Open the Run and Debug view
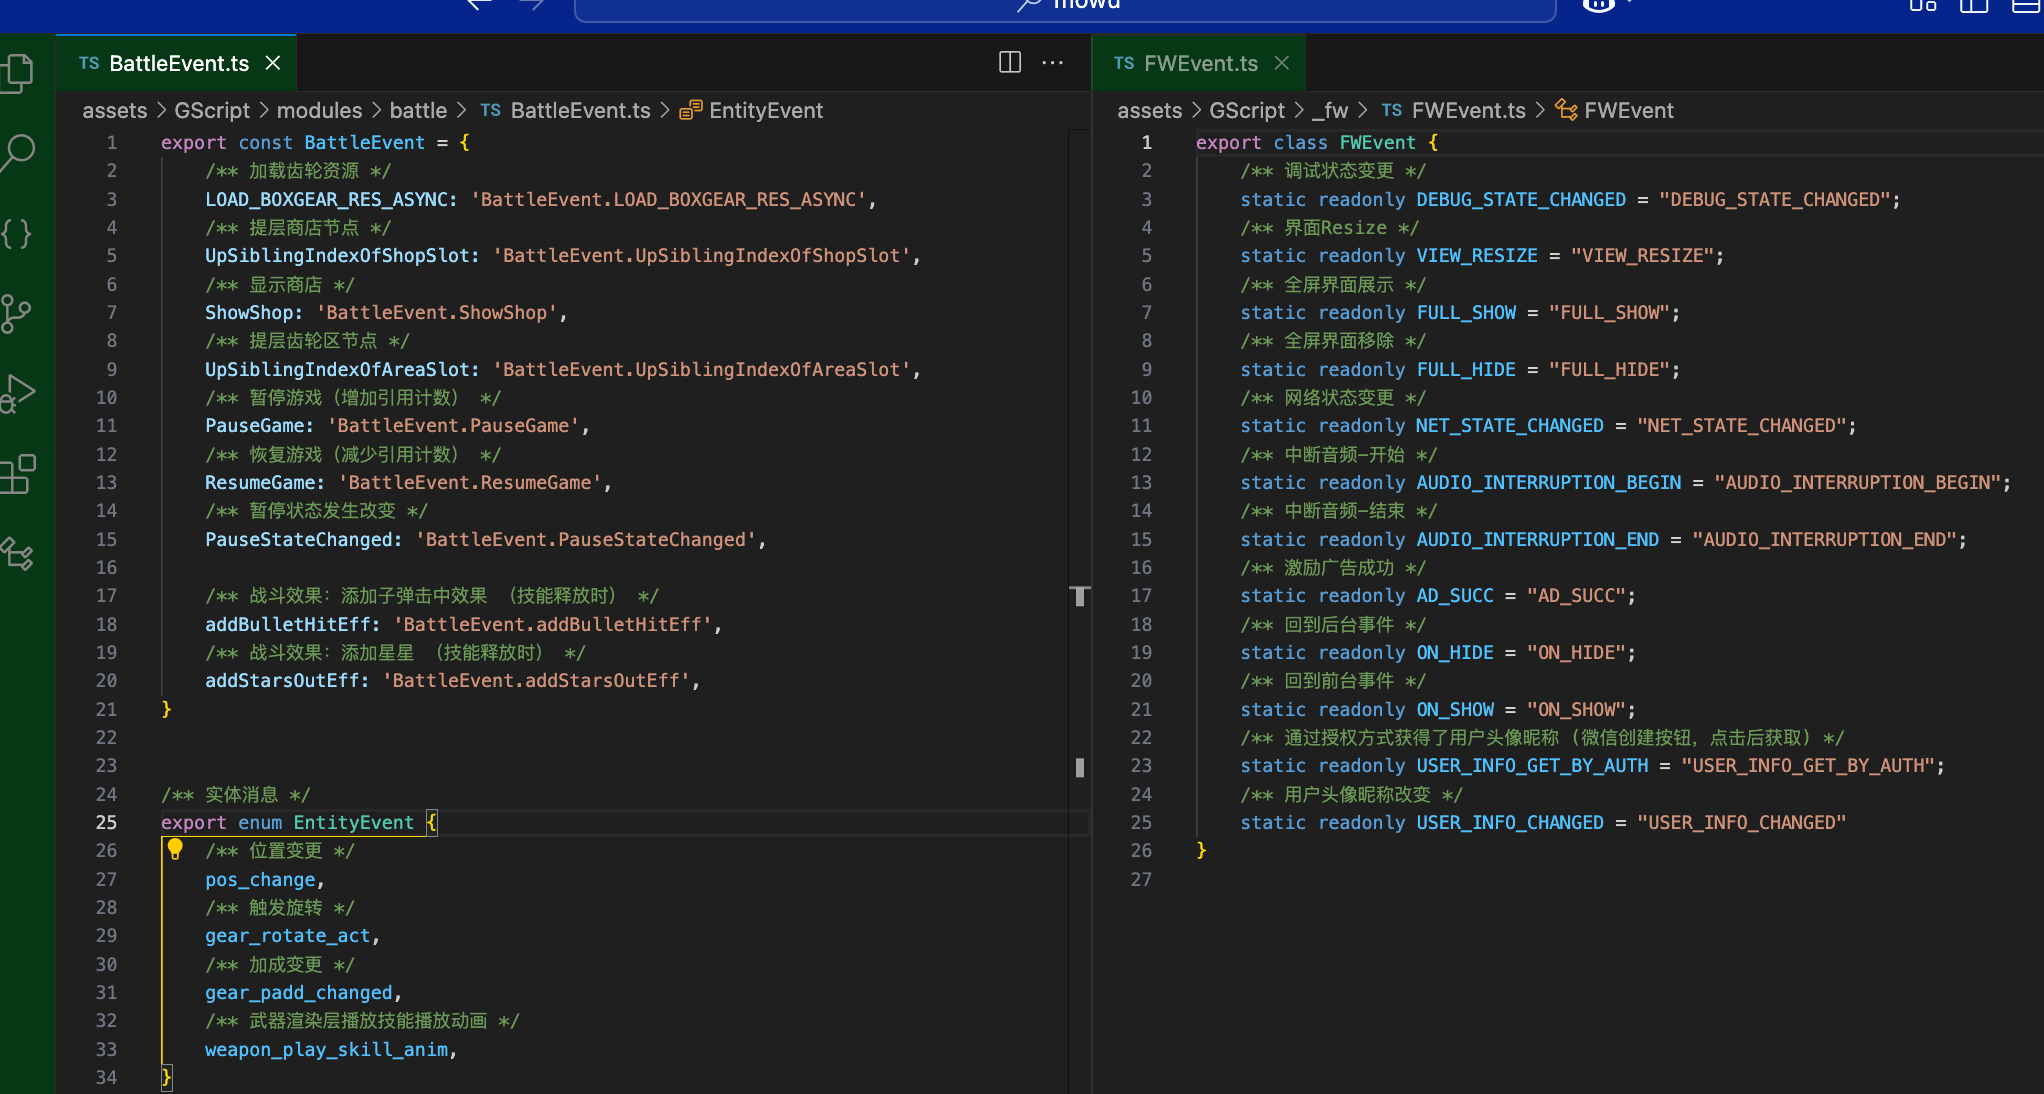The image size is (2044, 1094). coord(18,393)
